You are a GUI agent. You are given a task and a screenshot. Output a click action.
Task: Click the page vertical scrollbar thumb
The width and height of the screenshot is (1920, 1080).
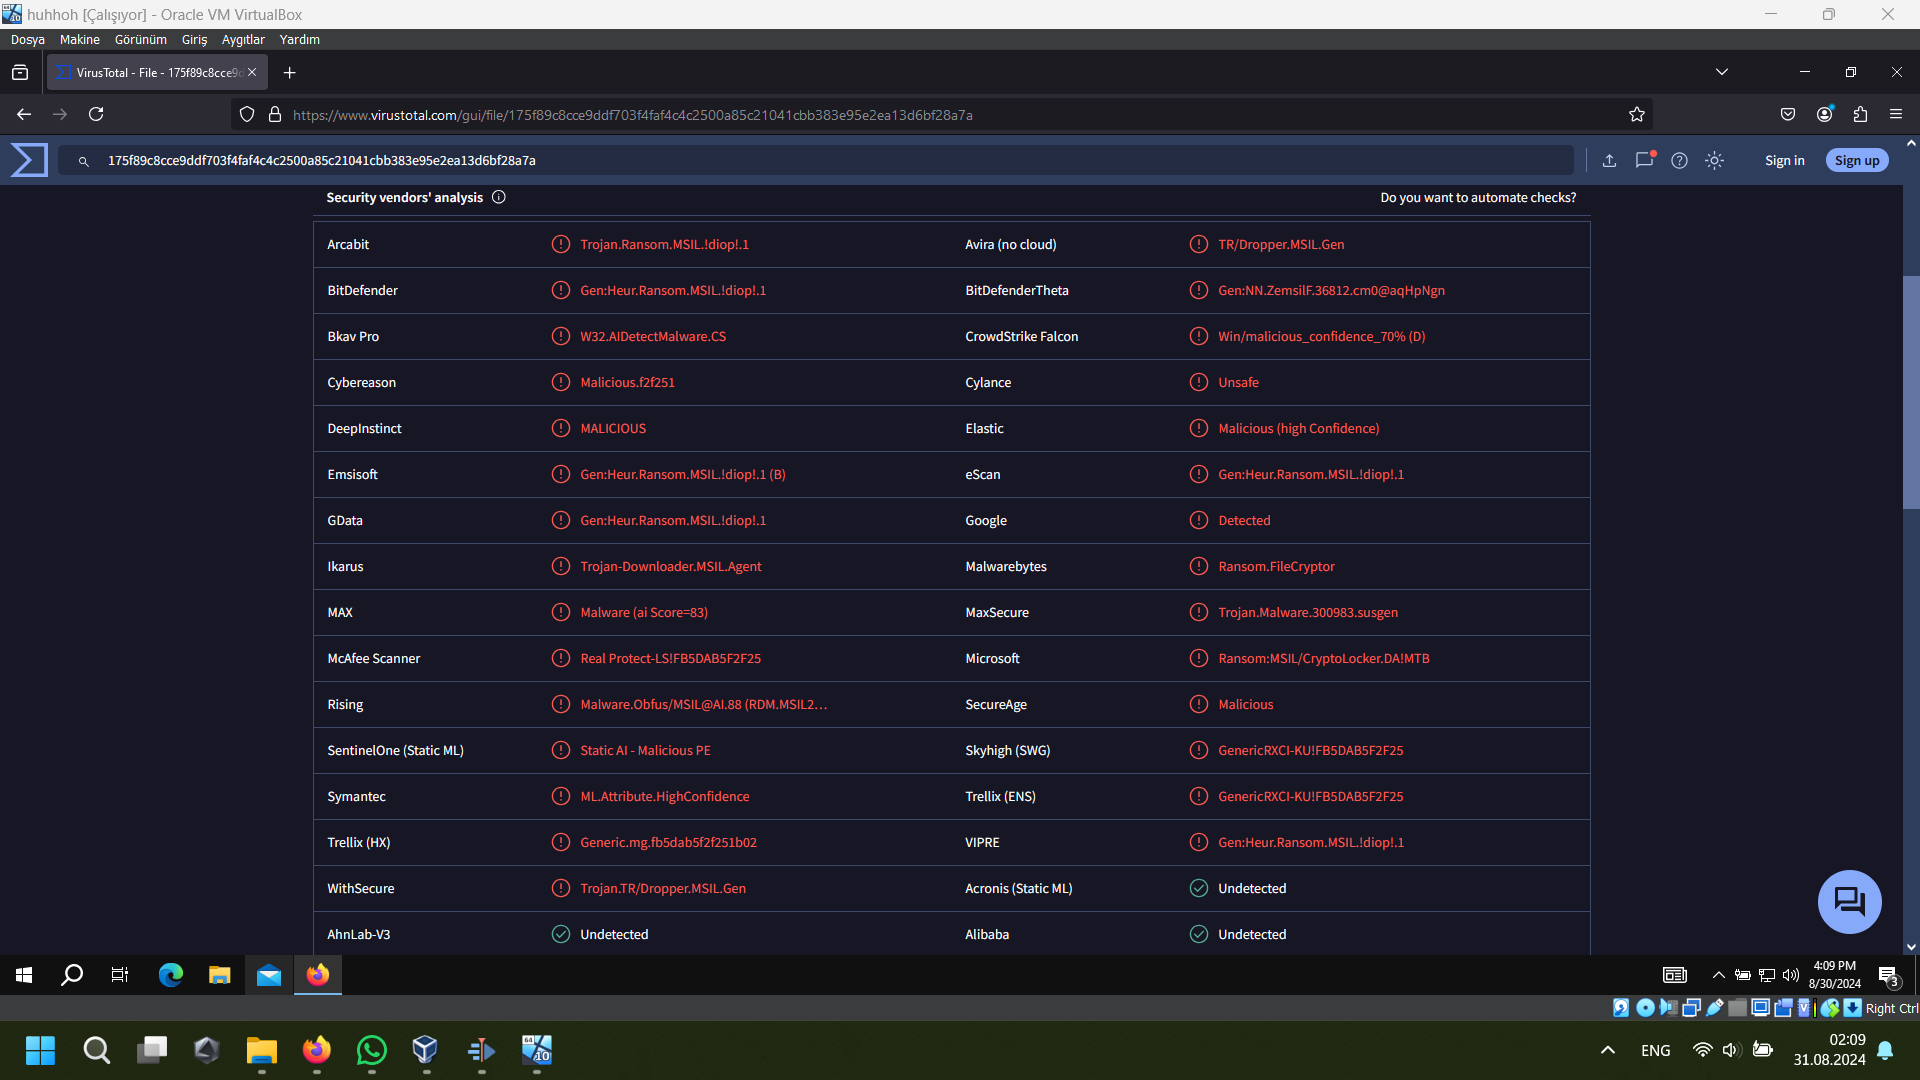pos(1910,390)
